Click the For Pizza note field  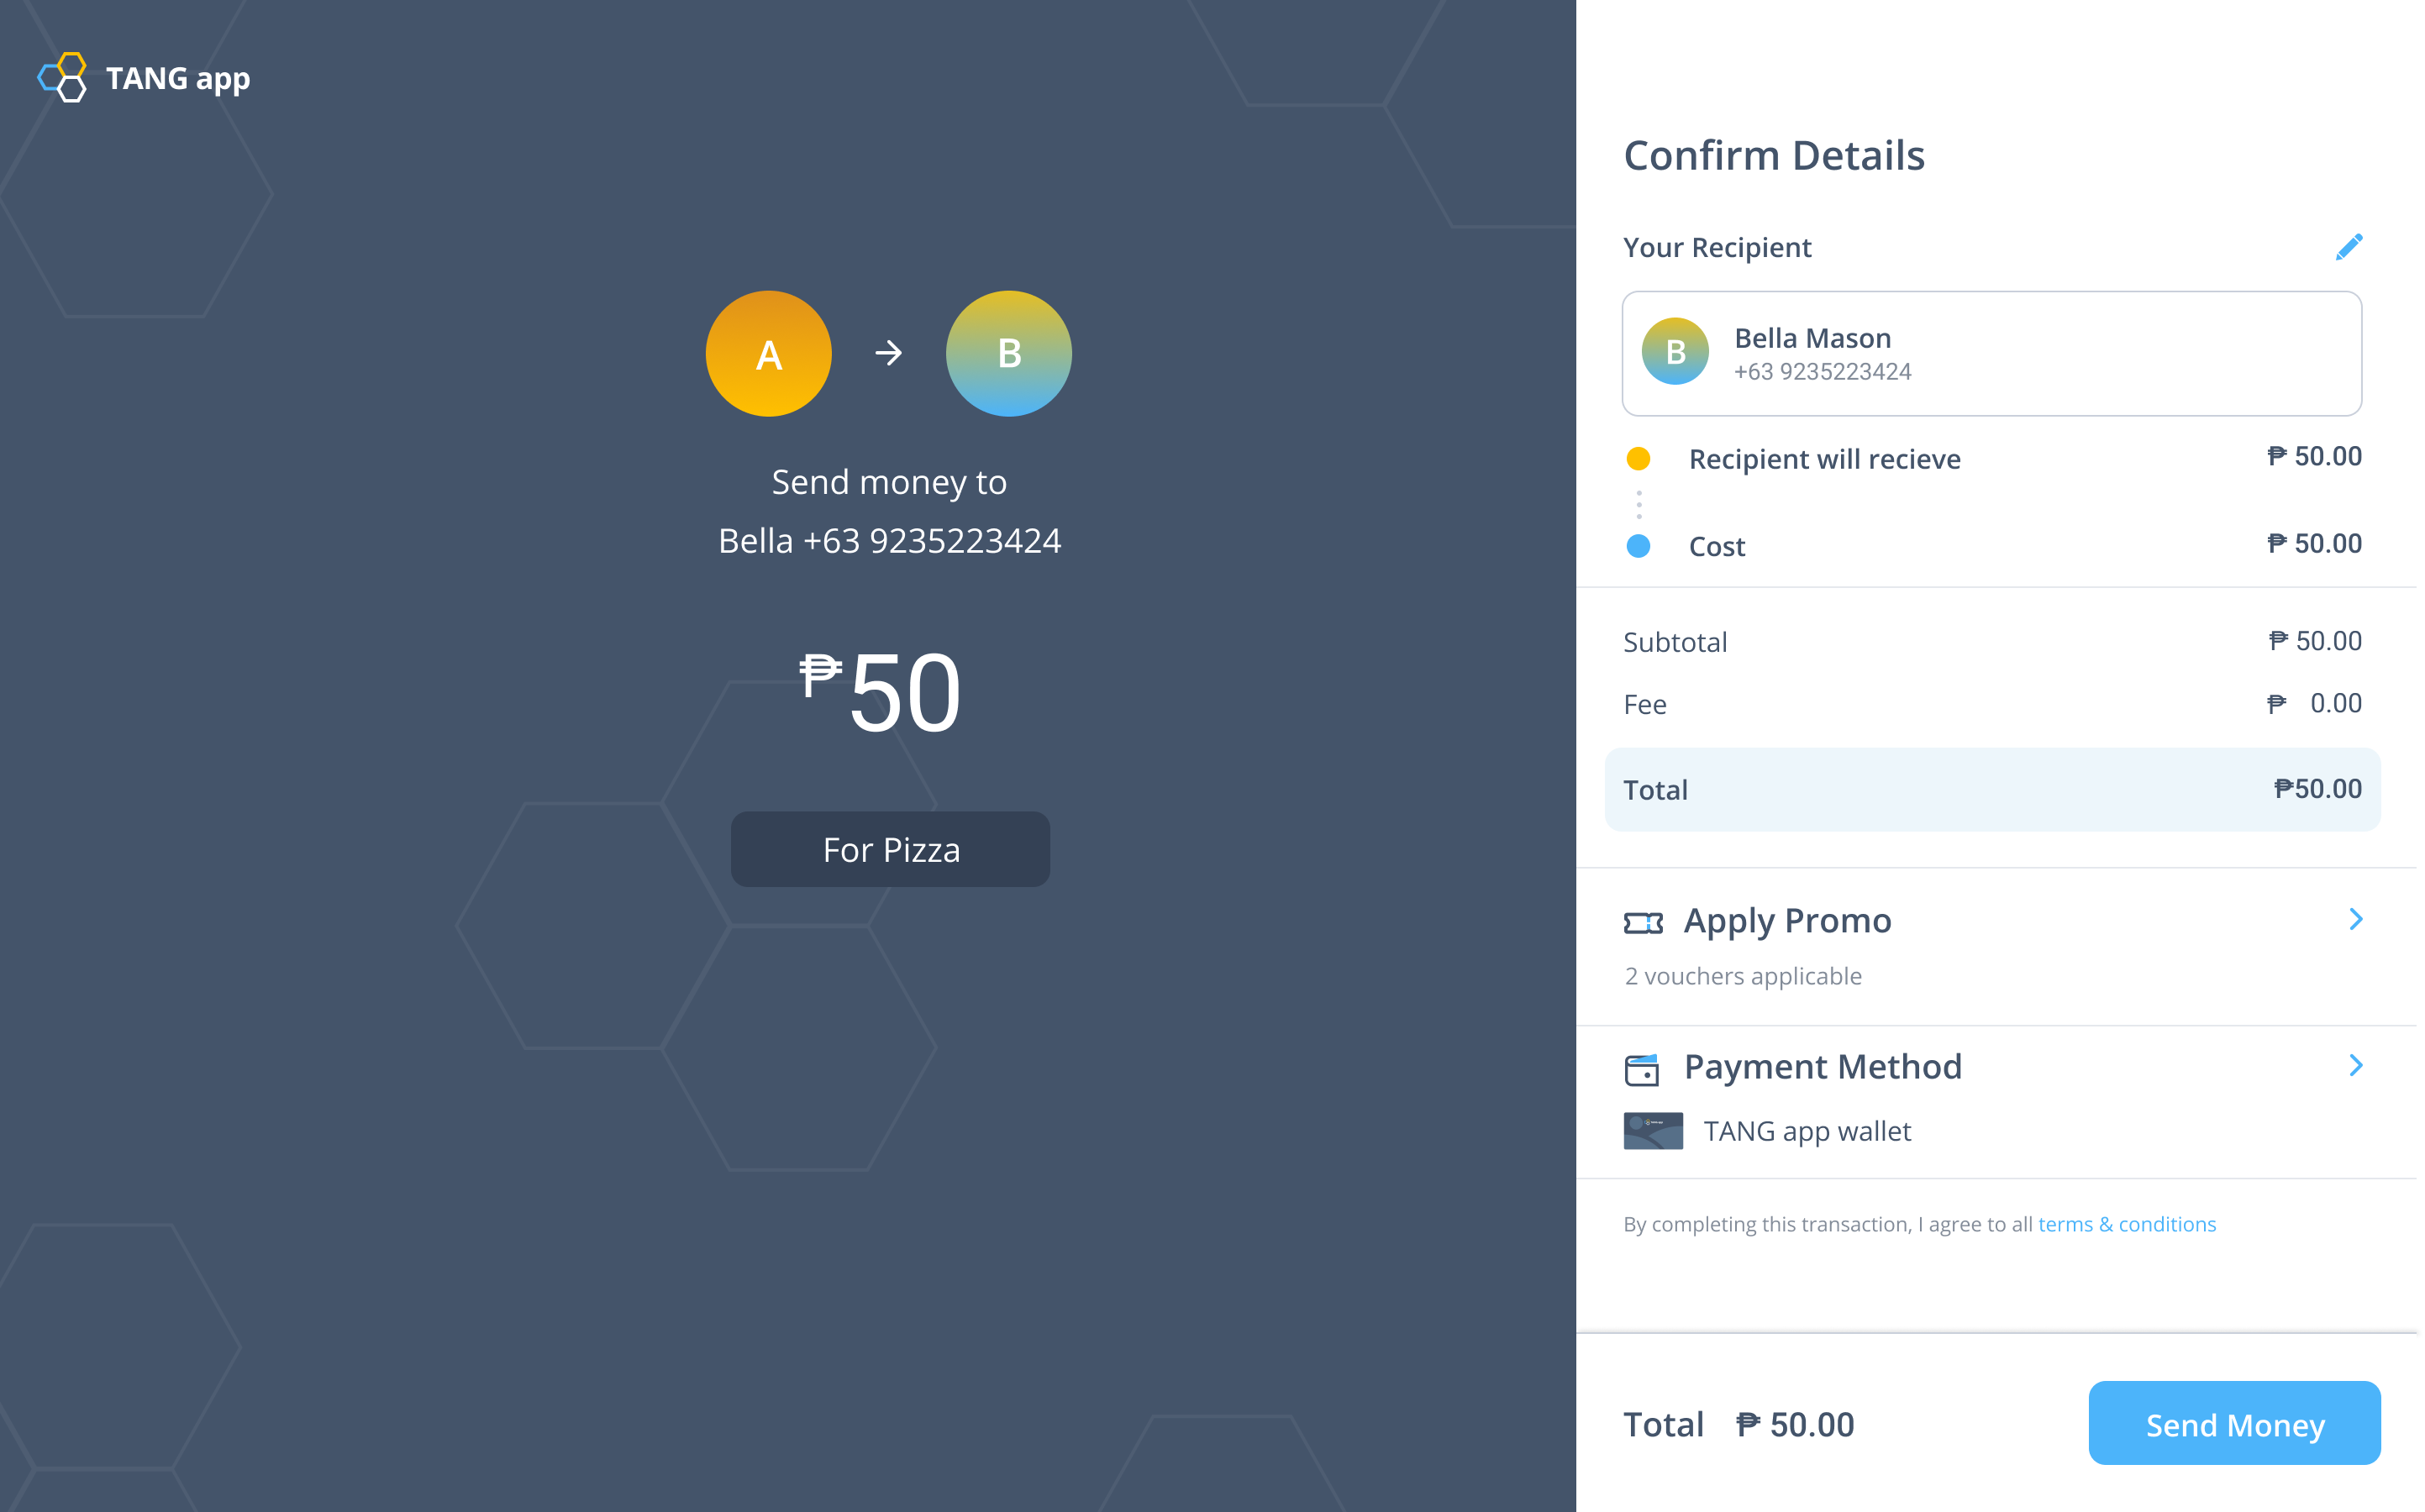tap(890, 849)
